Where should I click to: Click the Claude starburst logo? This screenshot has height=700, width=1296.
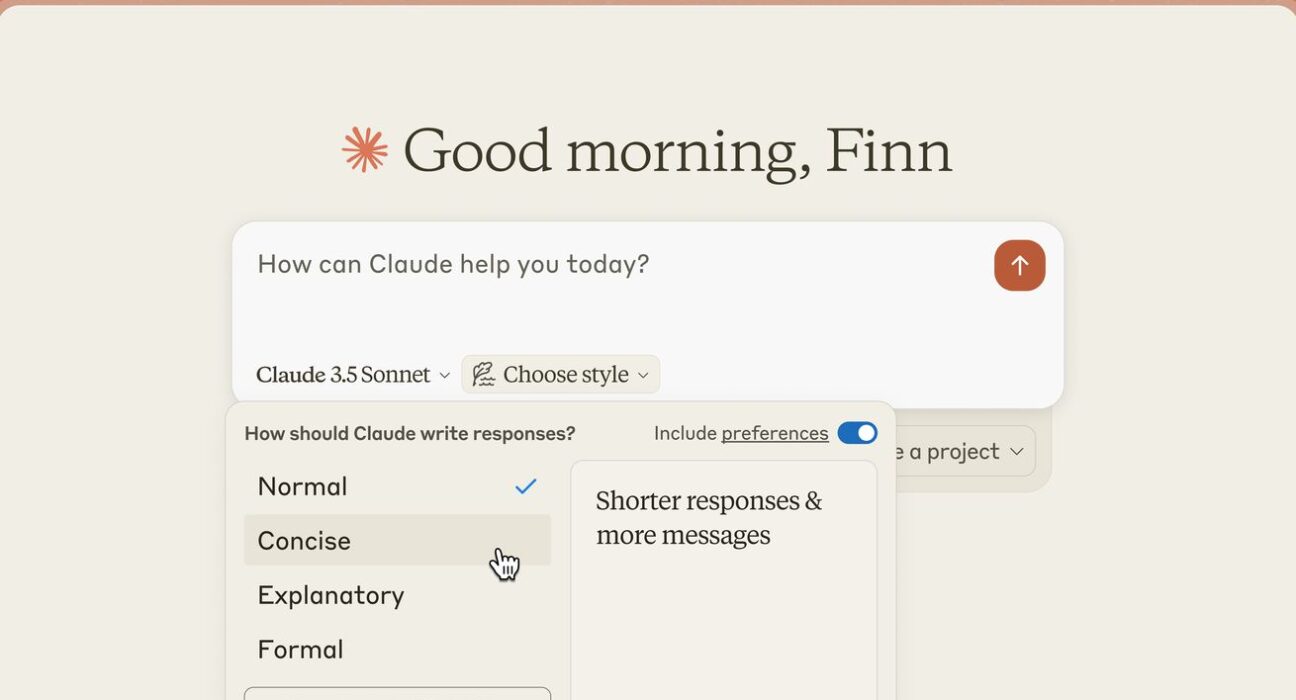(365, 150)
